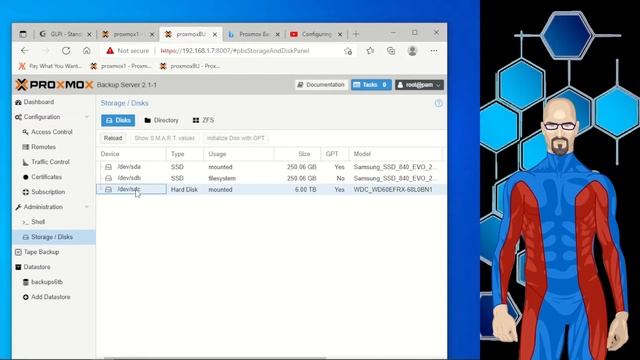
Task: Click Initialize Disk with GPT button
Action: 236,138
